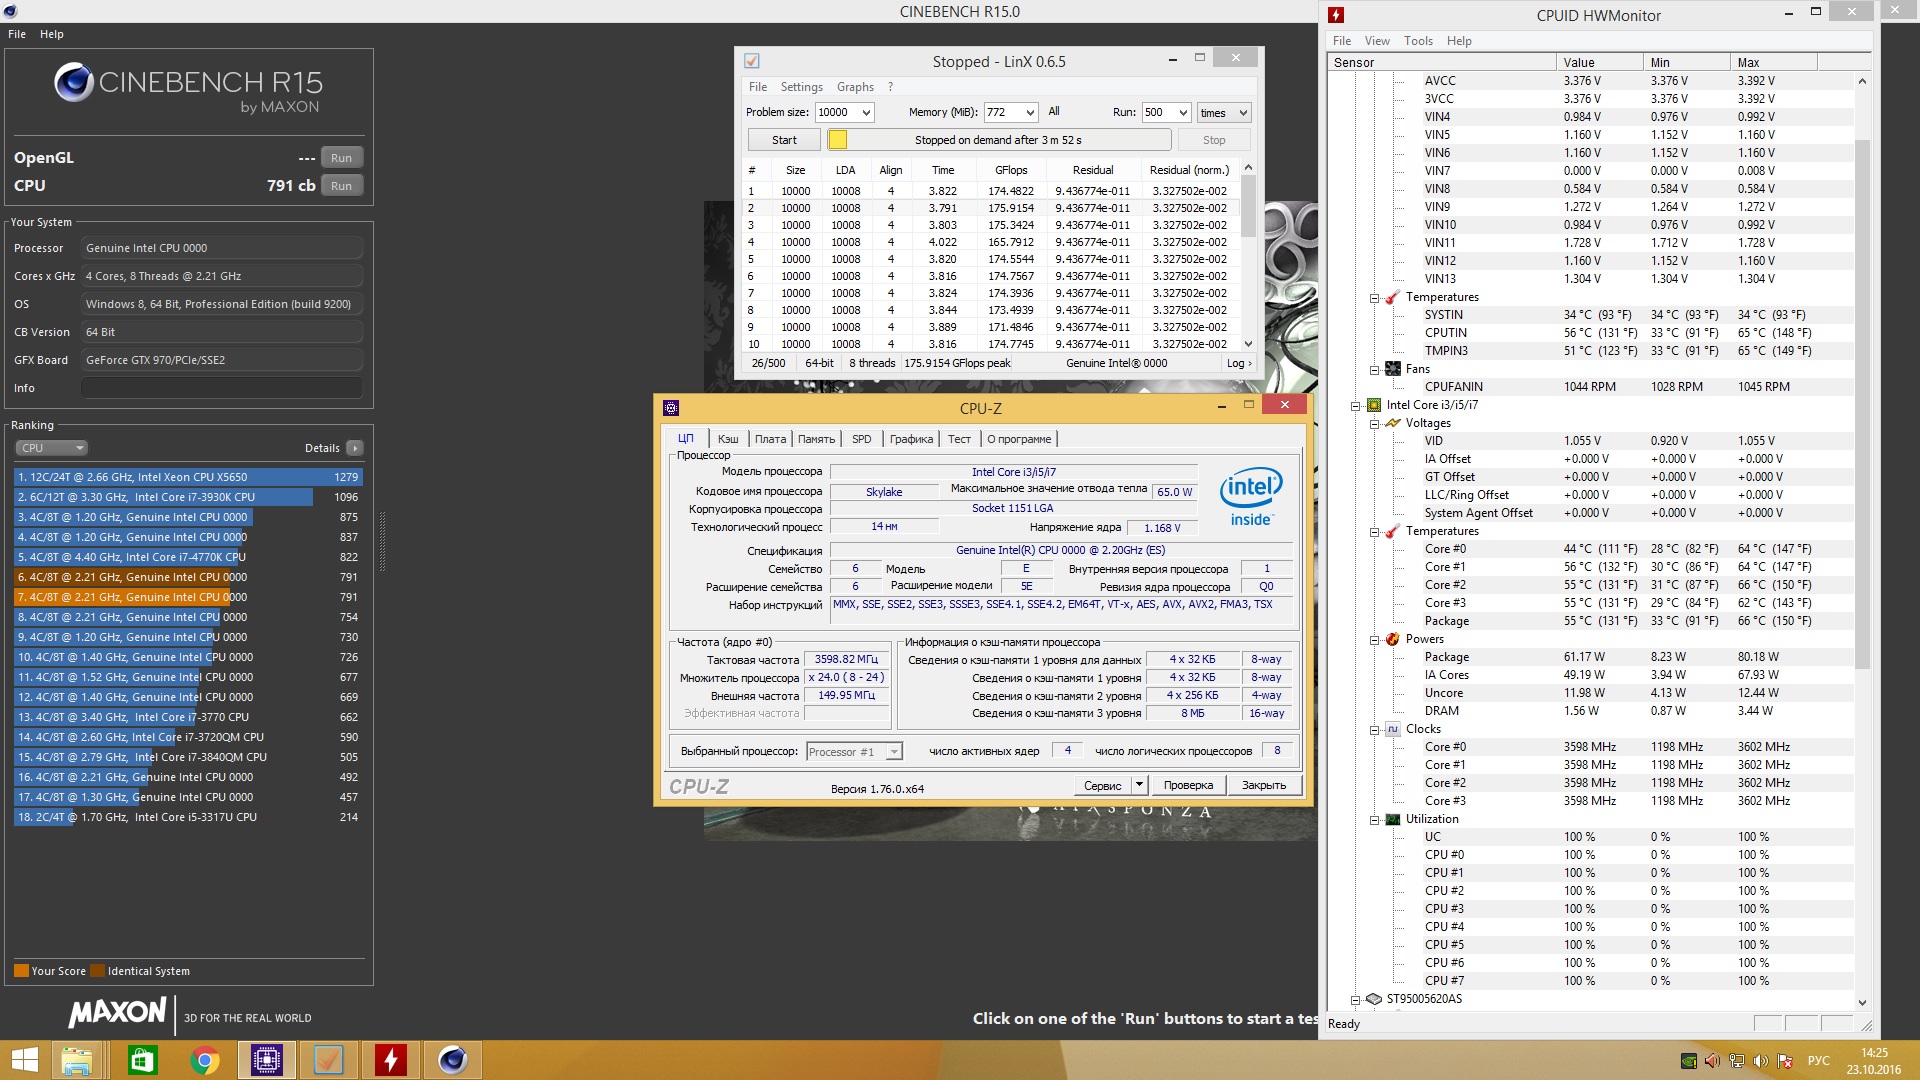Click the LinX checkmark taskbar icon
Image resolution: width=1920 pixels, height=1080 pixels.
(x=329, y=1060)
